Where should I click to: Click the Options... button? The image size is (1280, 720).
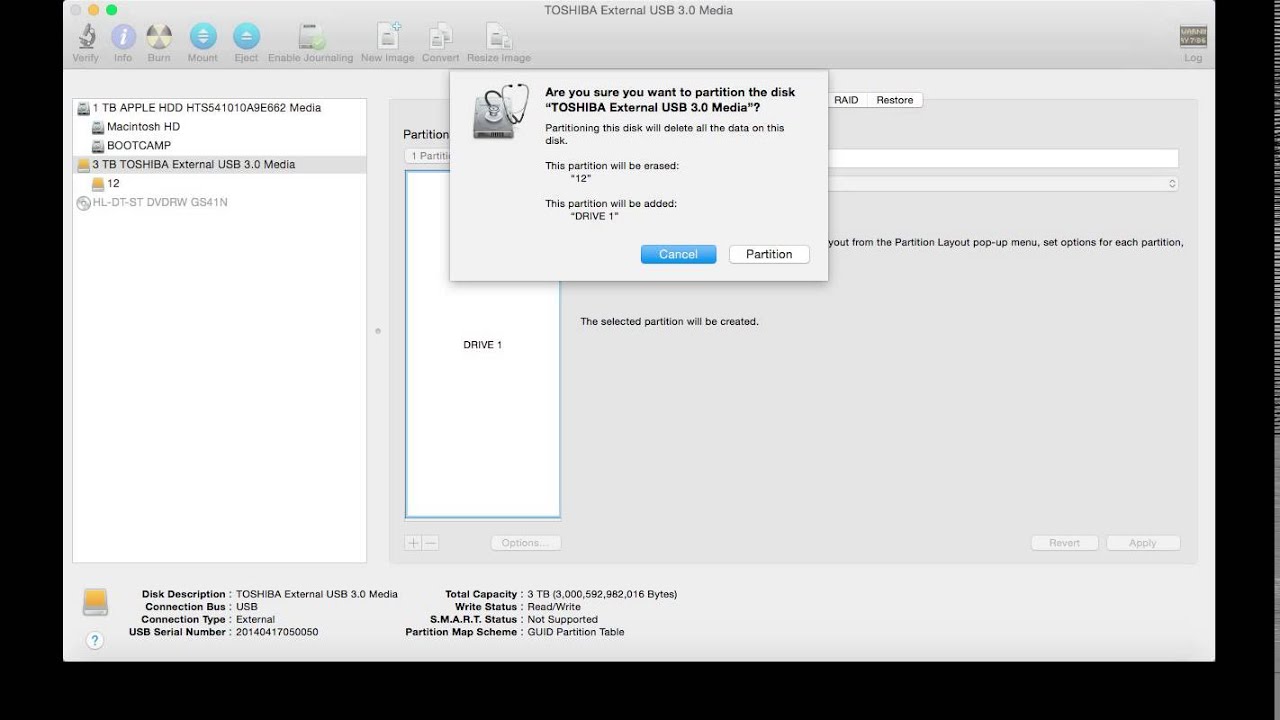point(525,543)
